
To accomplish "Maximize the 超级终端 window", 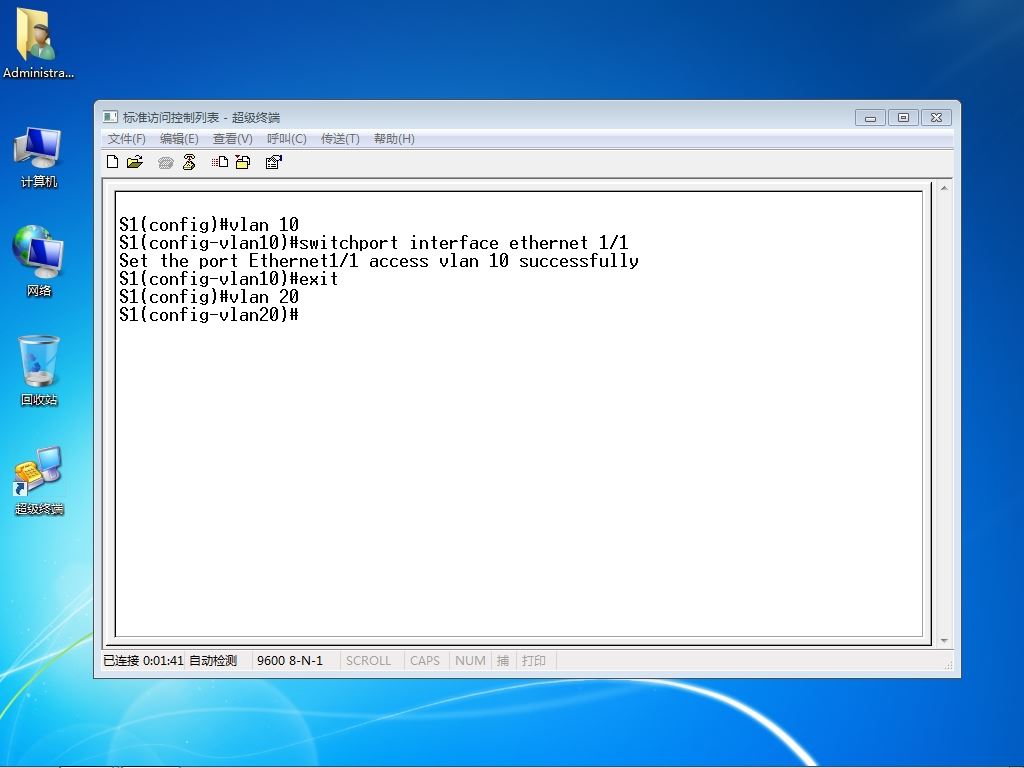I will point(903,118).
